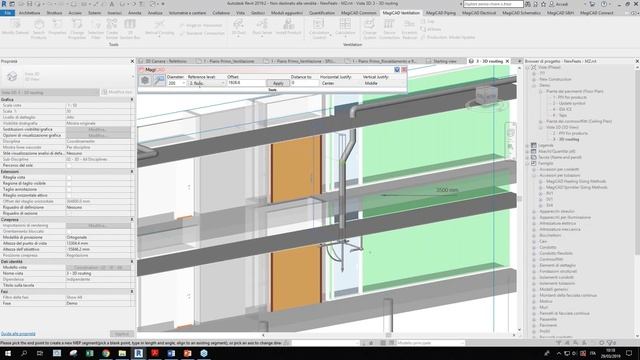Toggle the Percorso del sole checkbox
The image size is (640, 360).
coord(69,165)
